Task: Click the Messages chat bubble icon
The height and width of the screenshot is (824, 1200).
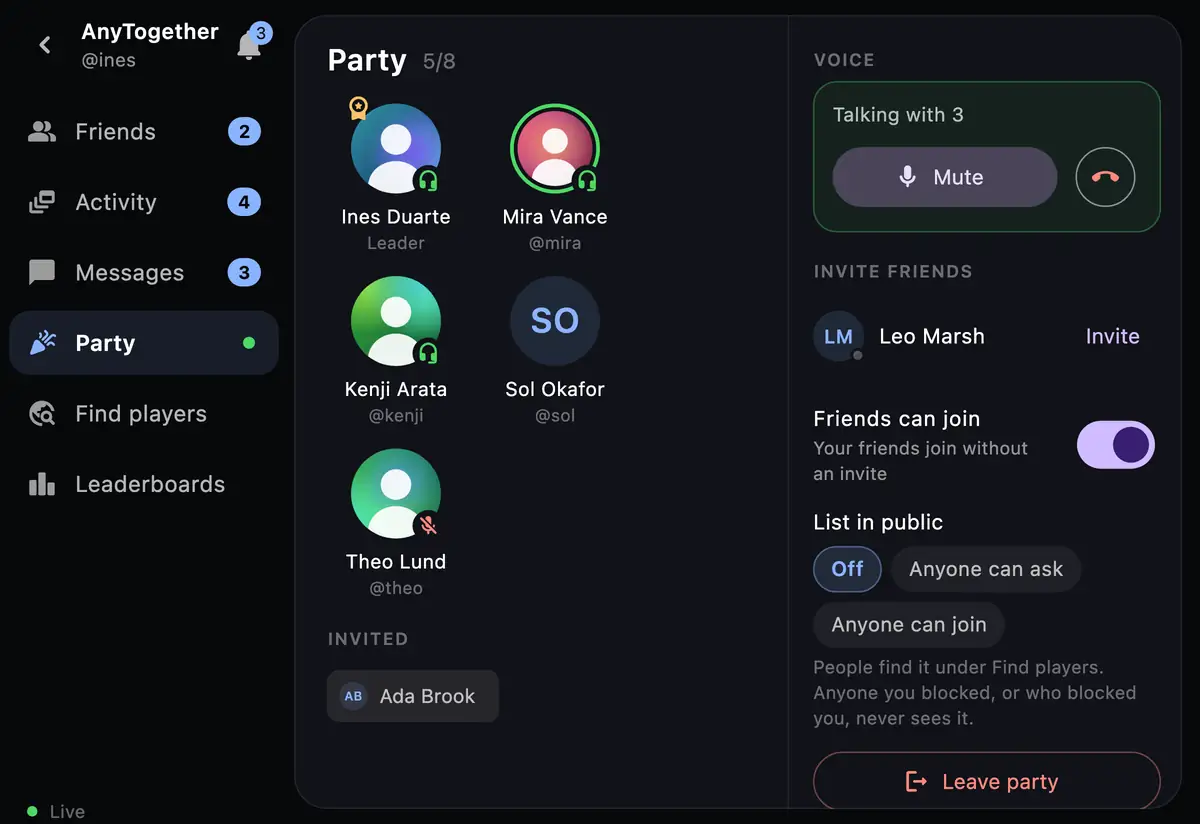Action: (42, 273)
